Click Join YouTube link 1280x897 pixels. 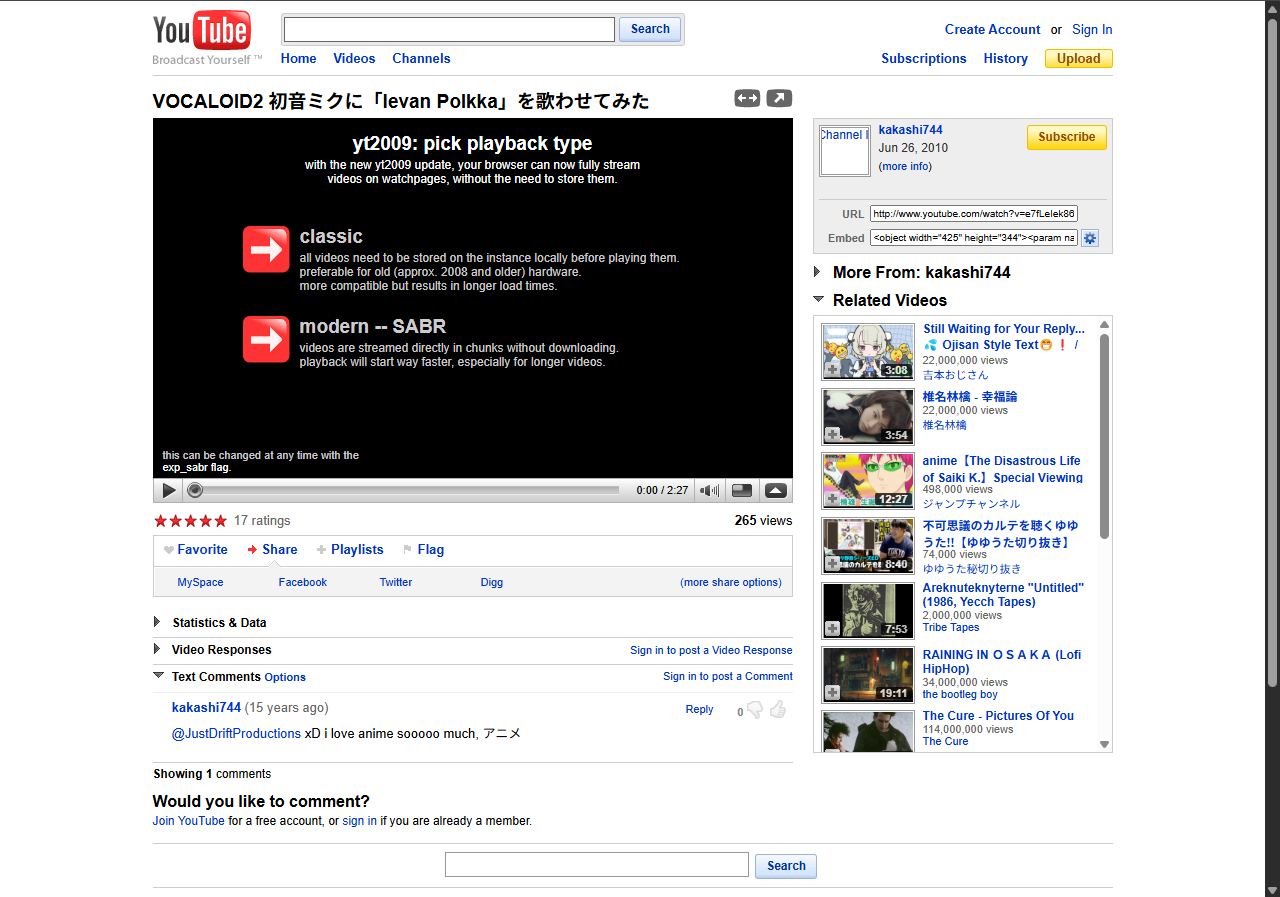click(188, 821)
